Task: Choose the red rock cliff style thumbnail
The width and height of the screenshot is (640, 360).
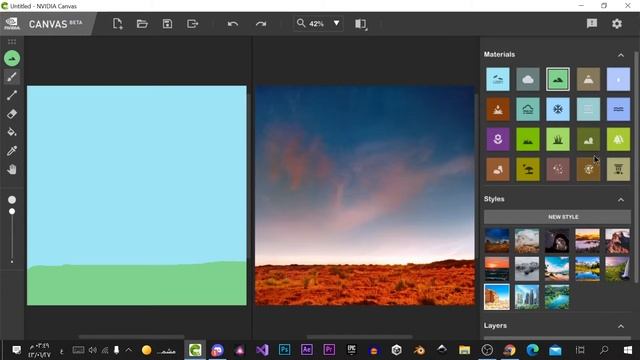Action: (618, 240)
